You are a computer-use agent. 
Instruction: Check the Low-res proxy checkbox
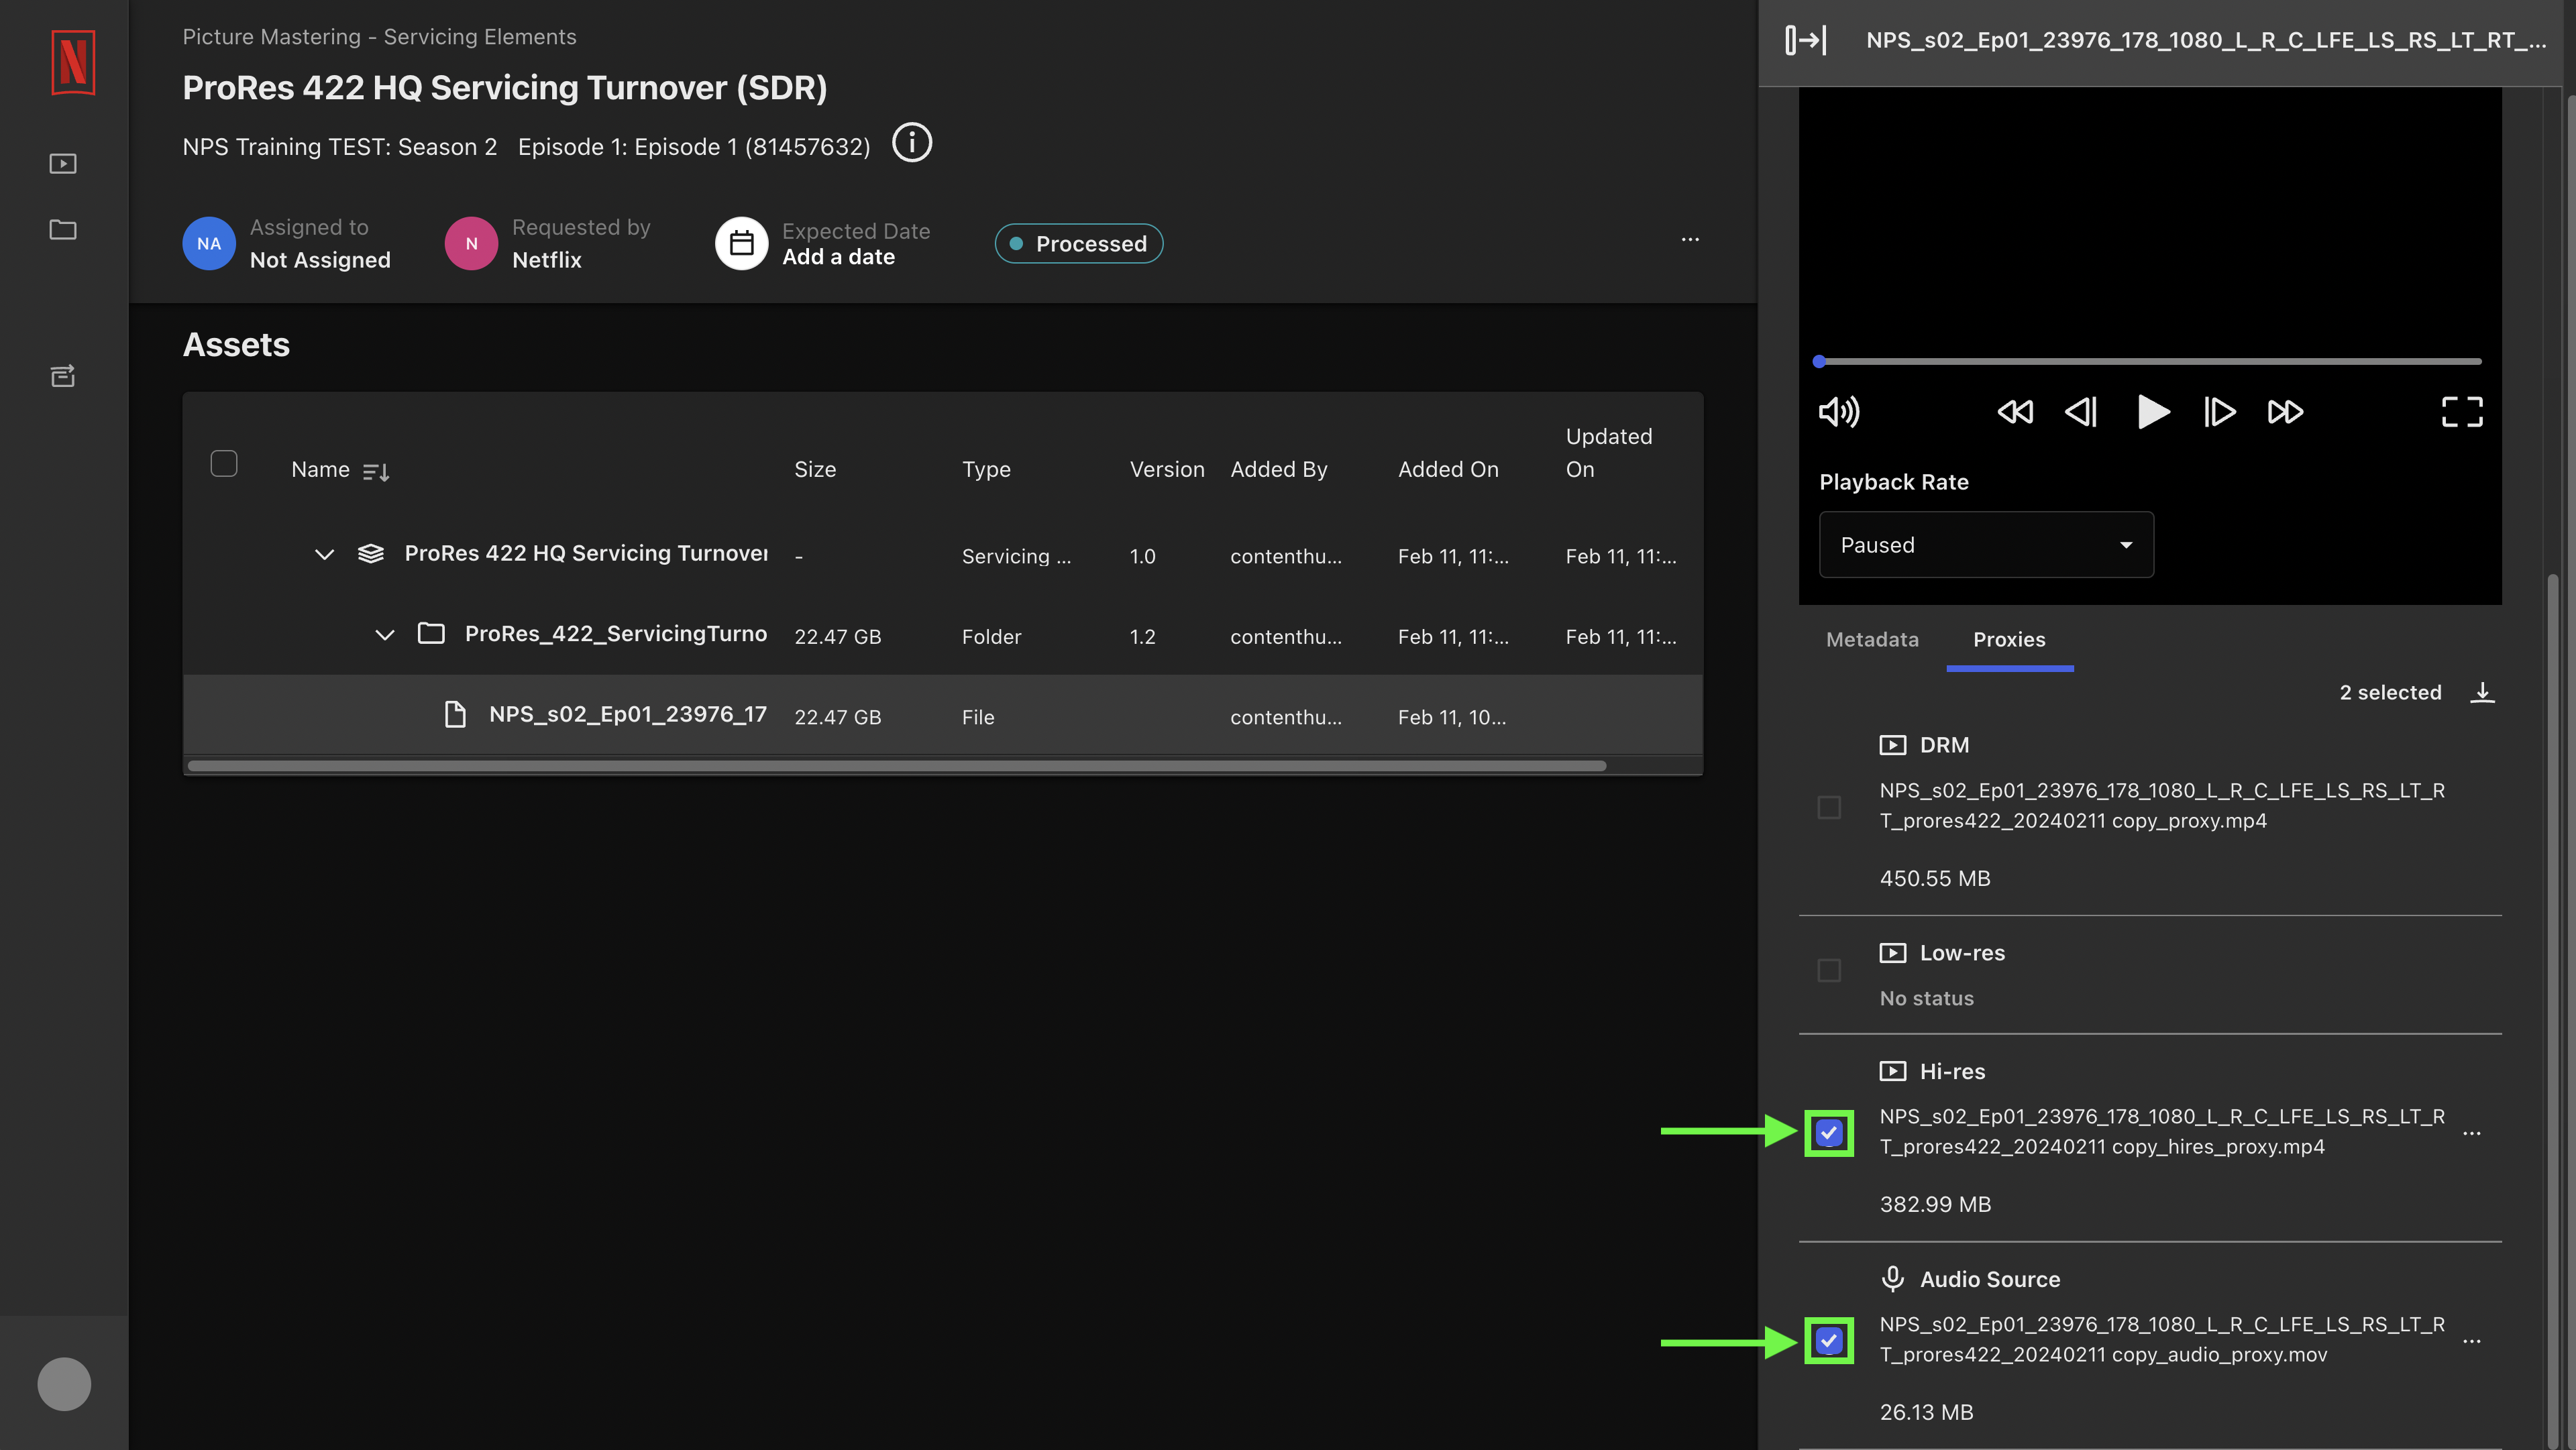pos(1829,970)
